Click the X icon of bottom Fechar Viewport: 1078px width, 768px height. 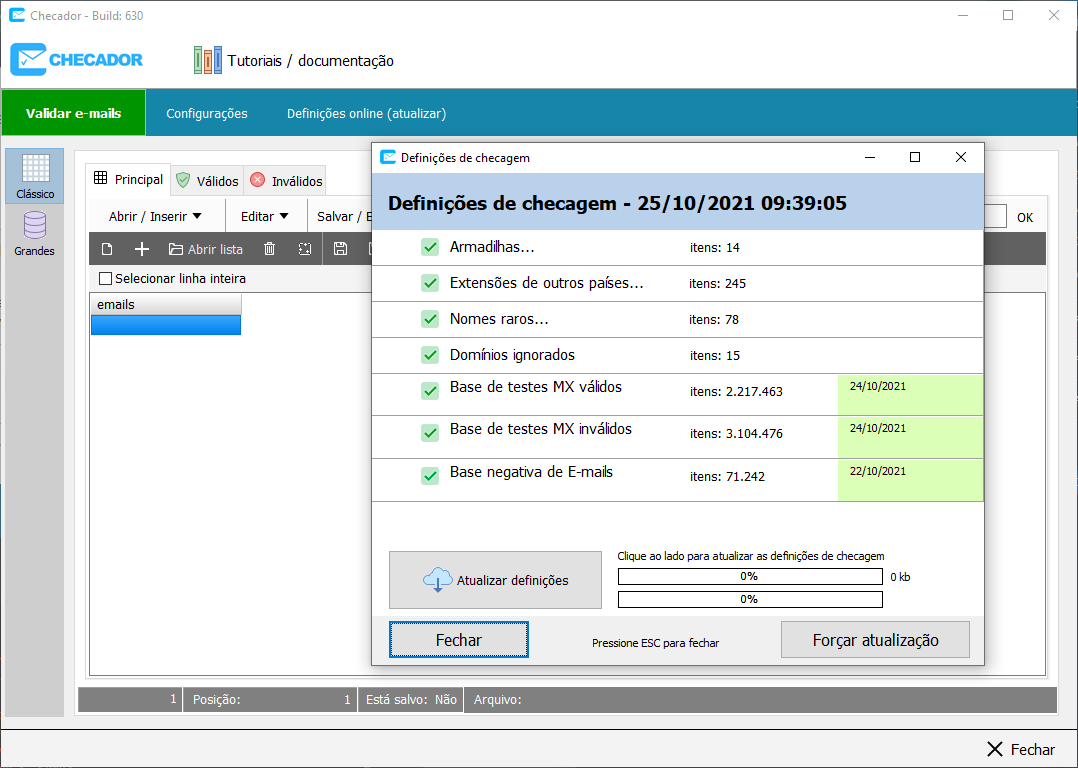point(995,749)
